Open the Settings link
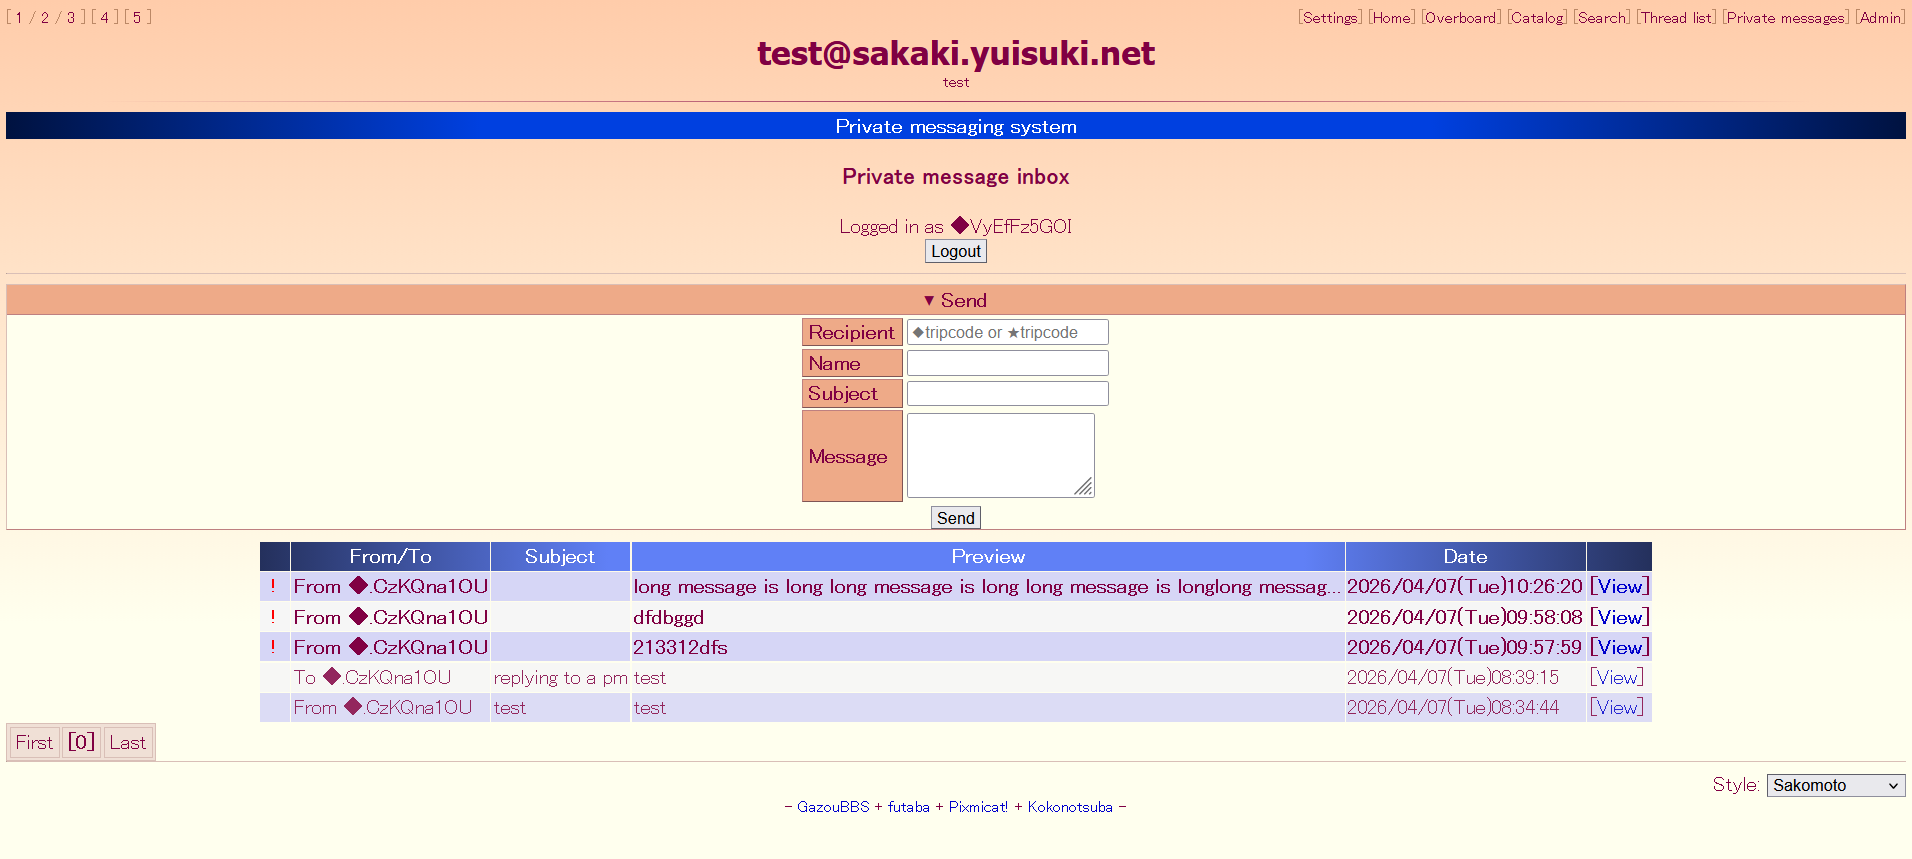The height and width of the screenshot is (859, 1912). pos(1330,18)
